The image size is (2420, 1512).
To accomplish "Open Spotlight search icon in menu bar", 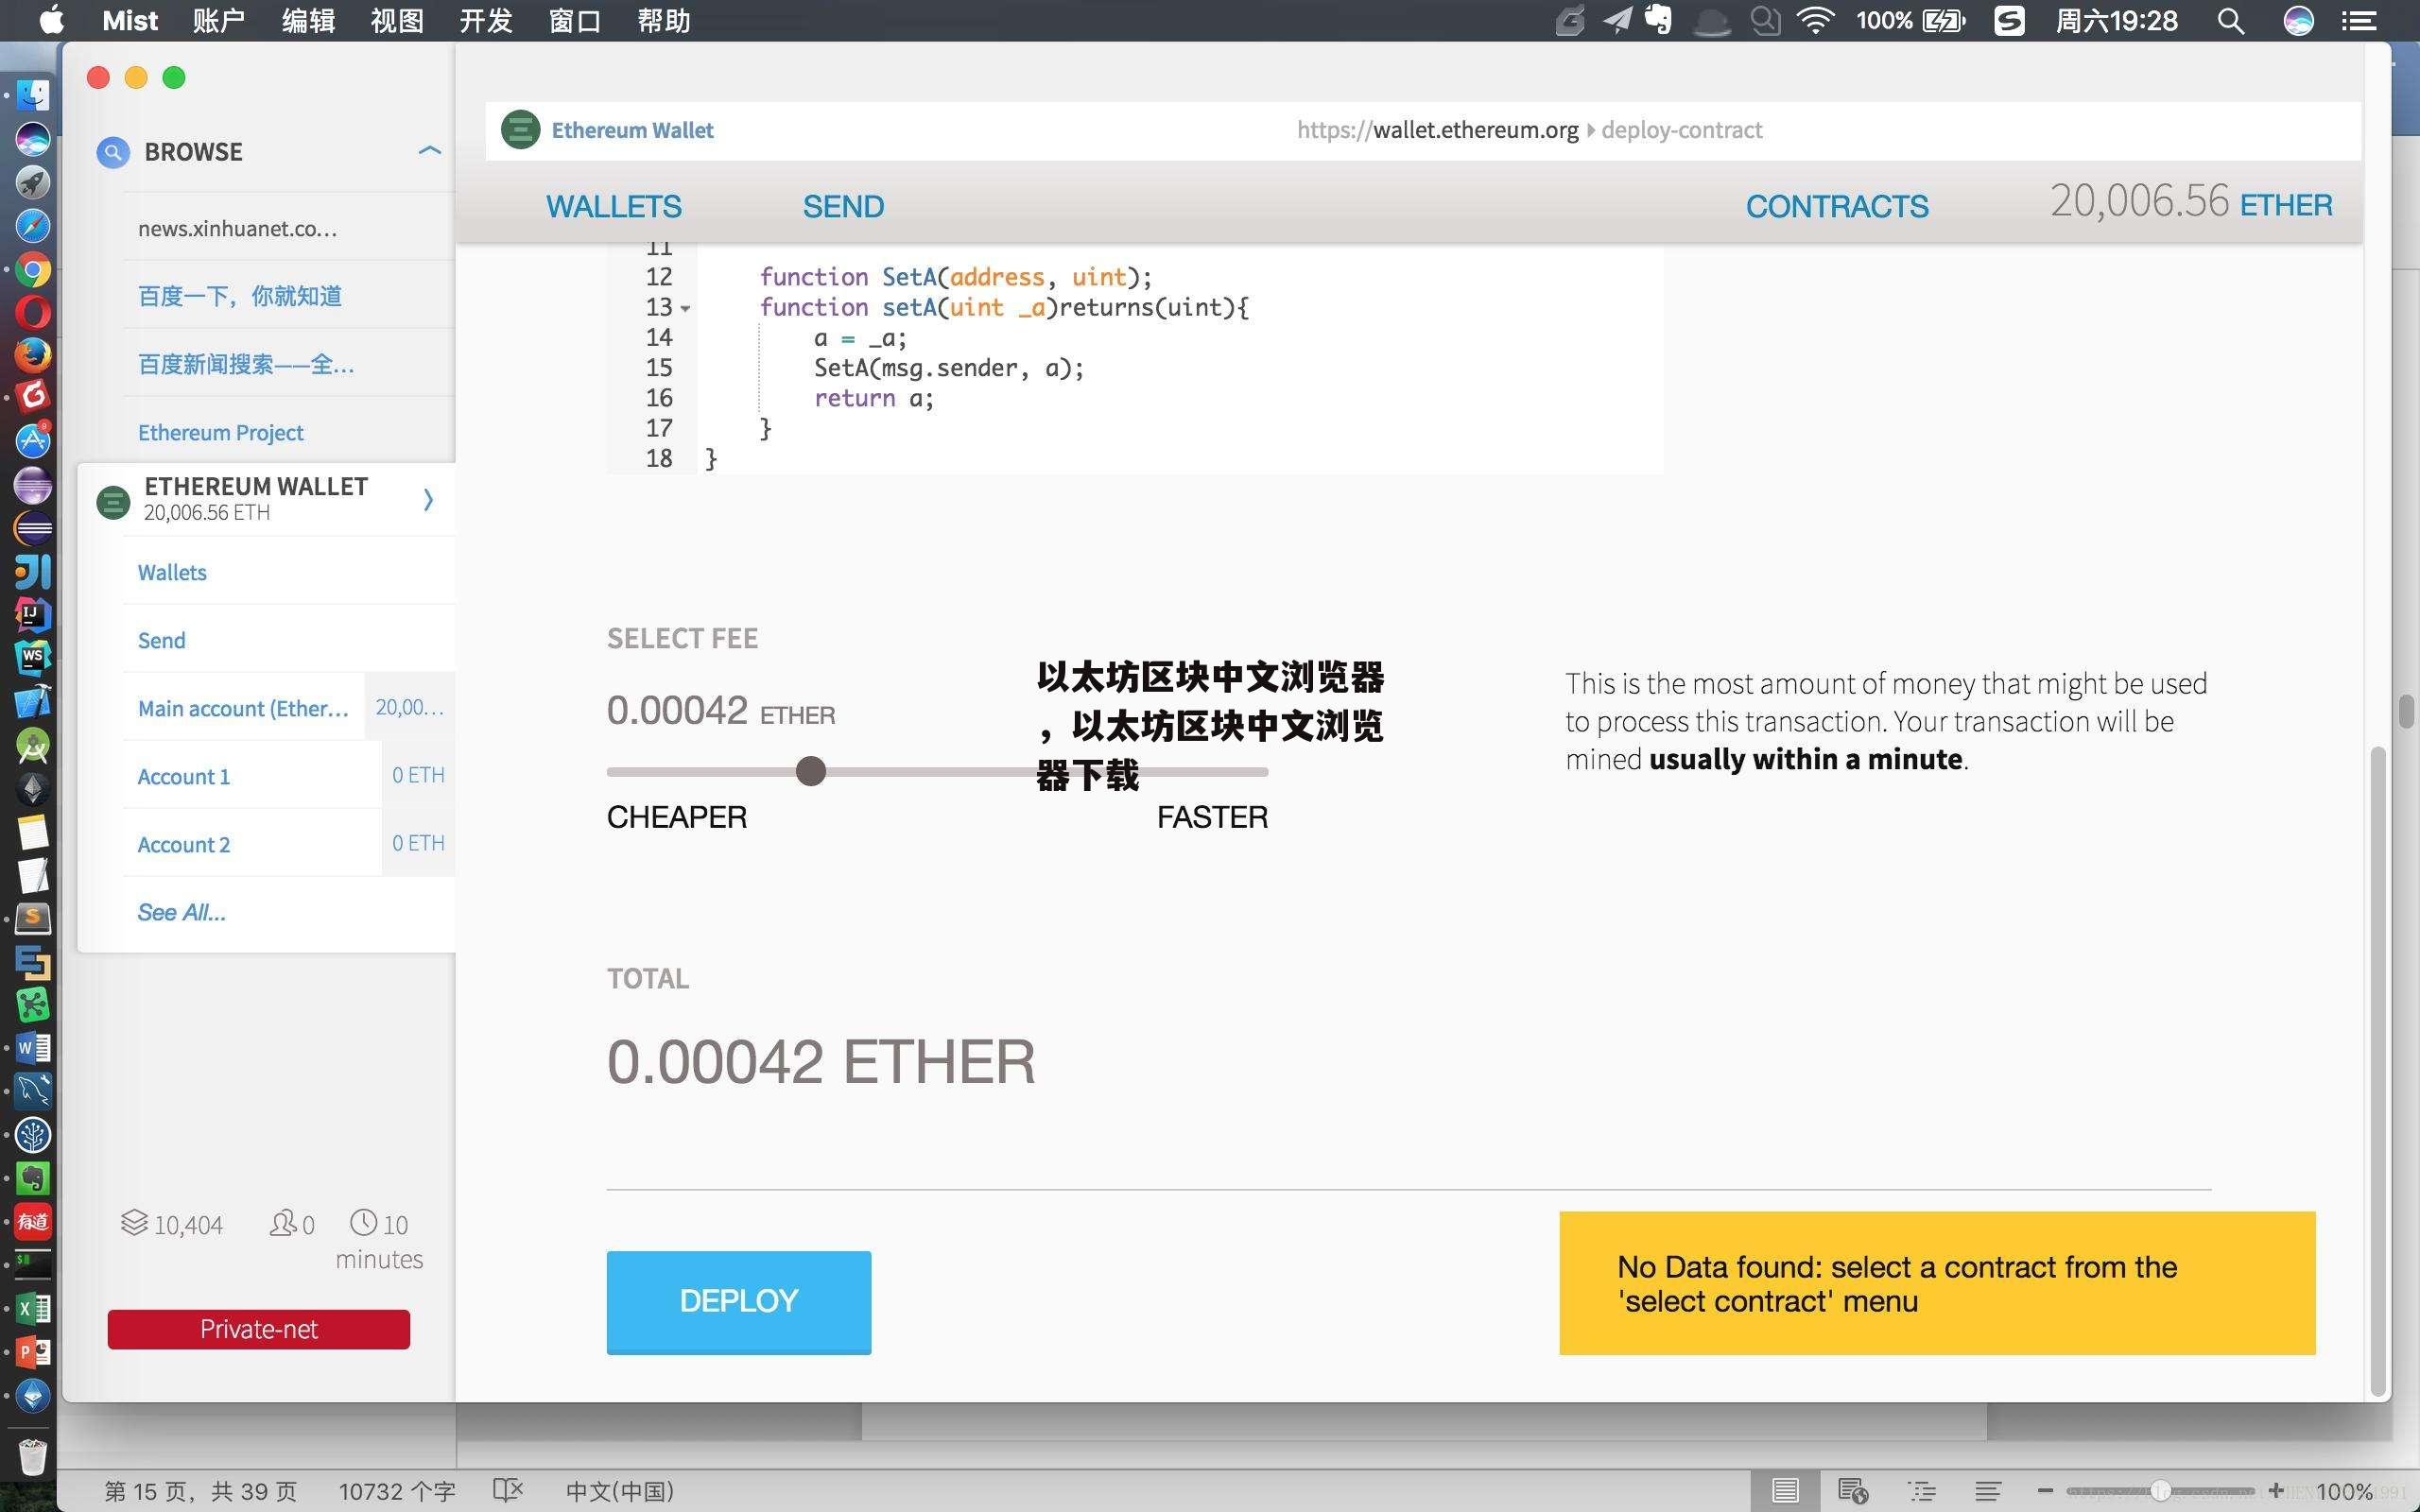I will click(2231, 21).
